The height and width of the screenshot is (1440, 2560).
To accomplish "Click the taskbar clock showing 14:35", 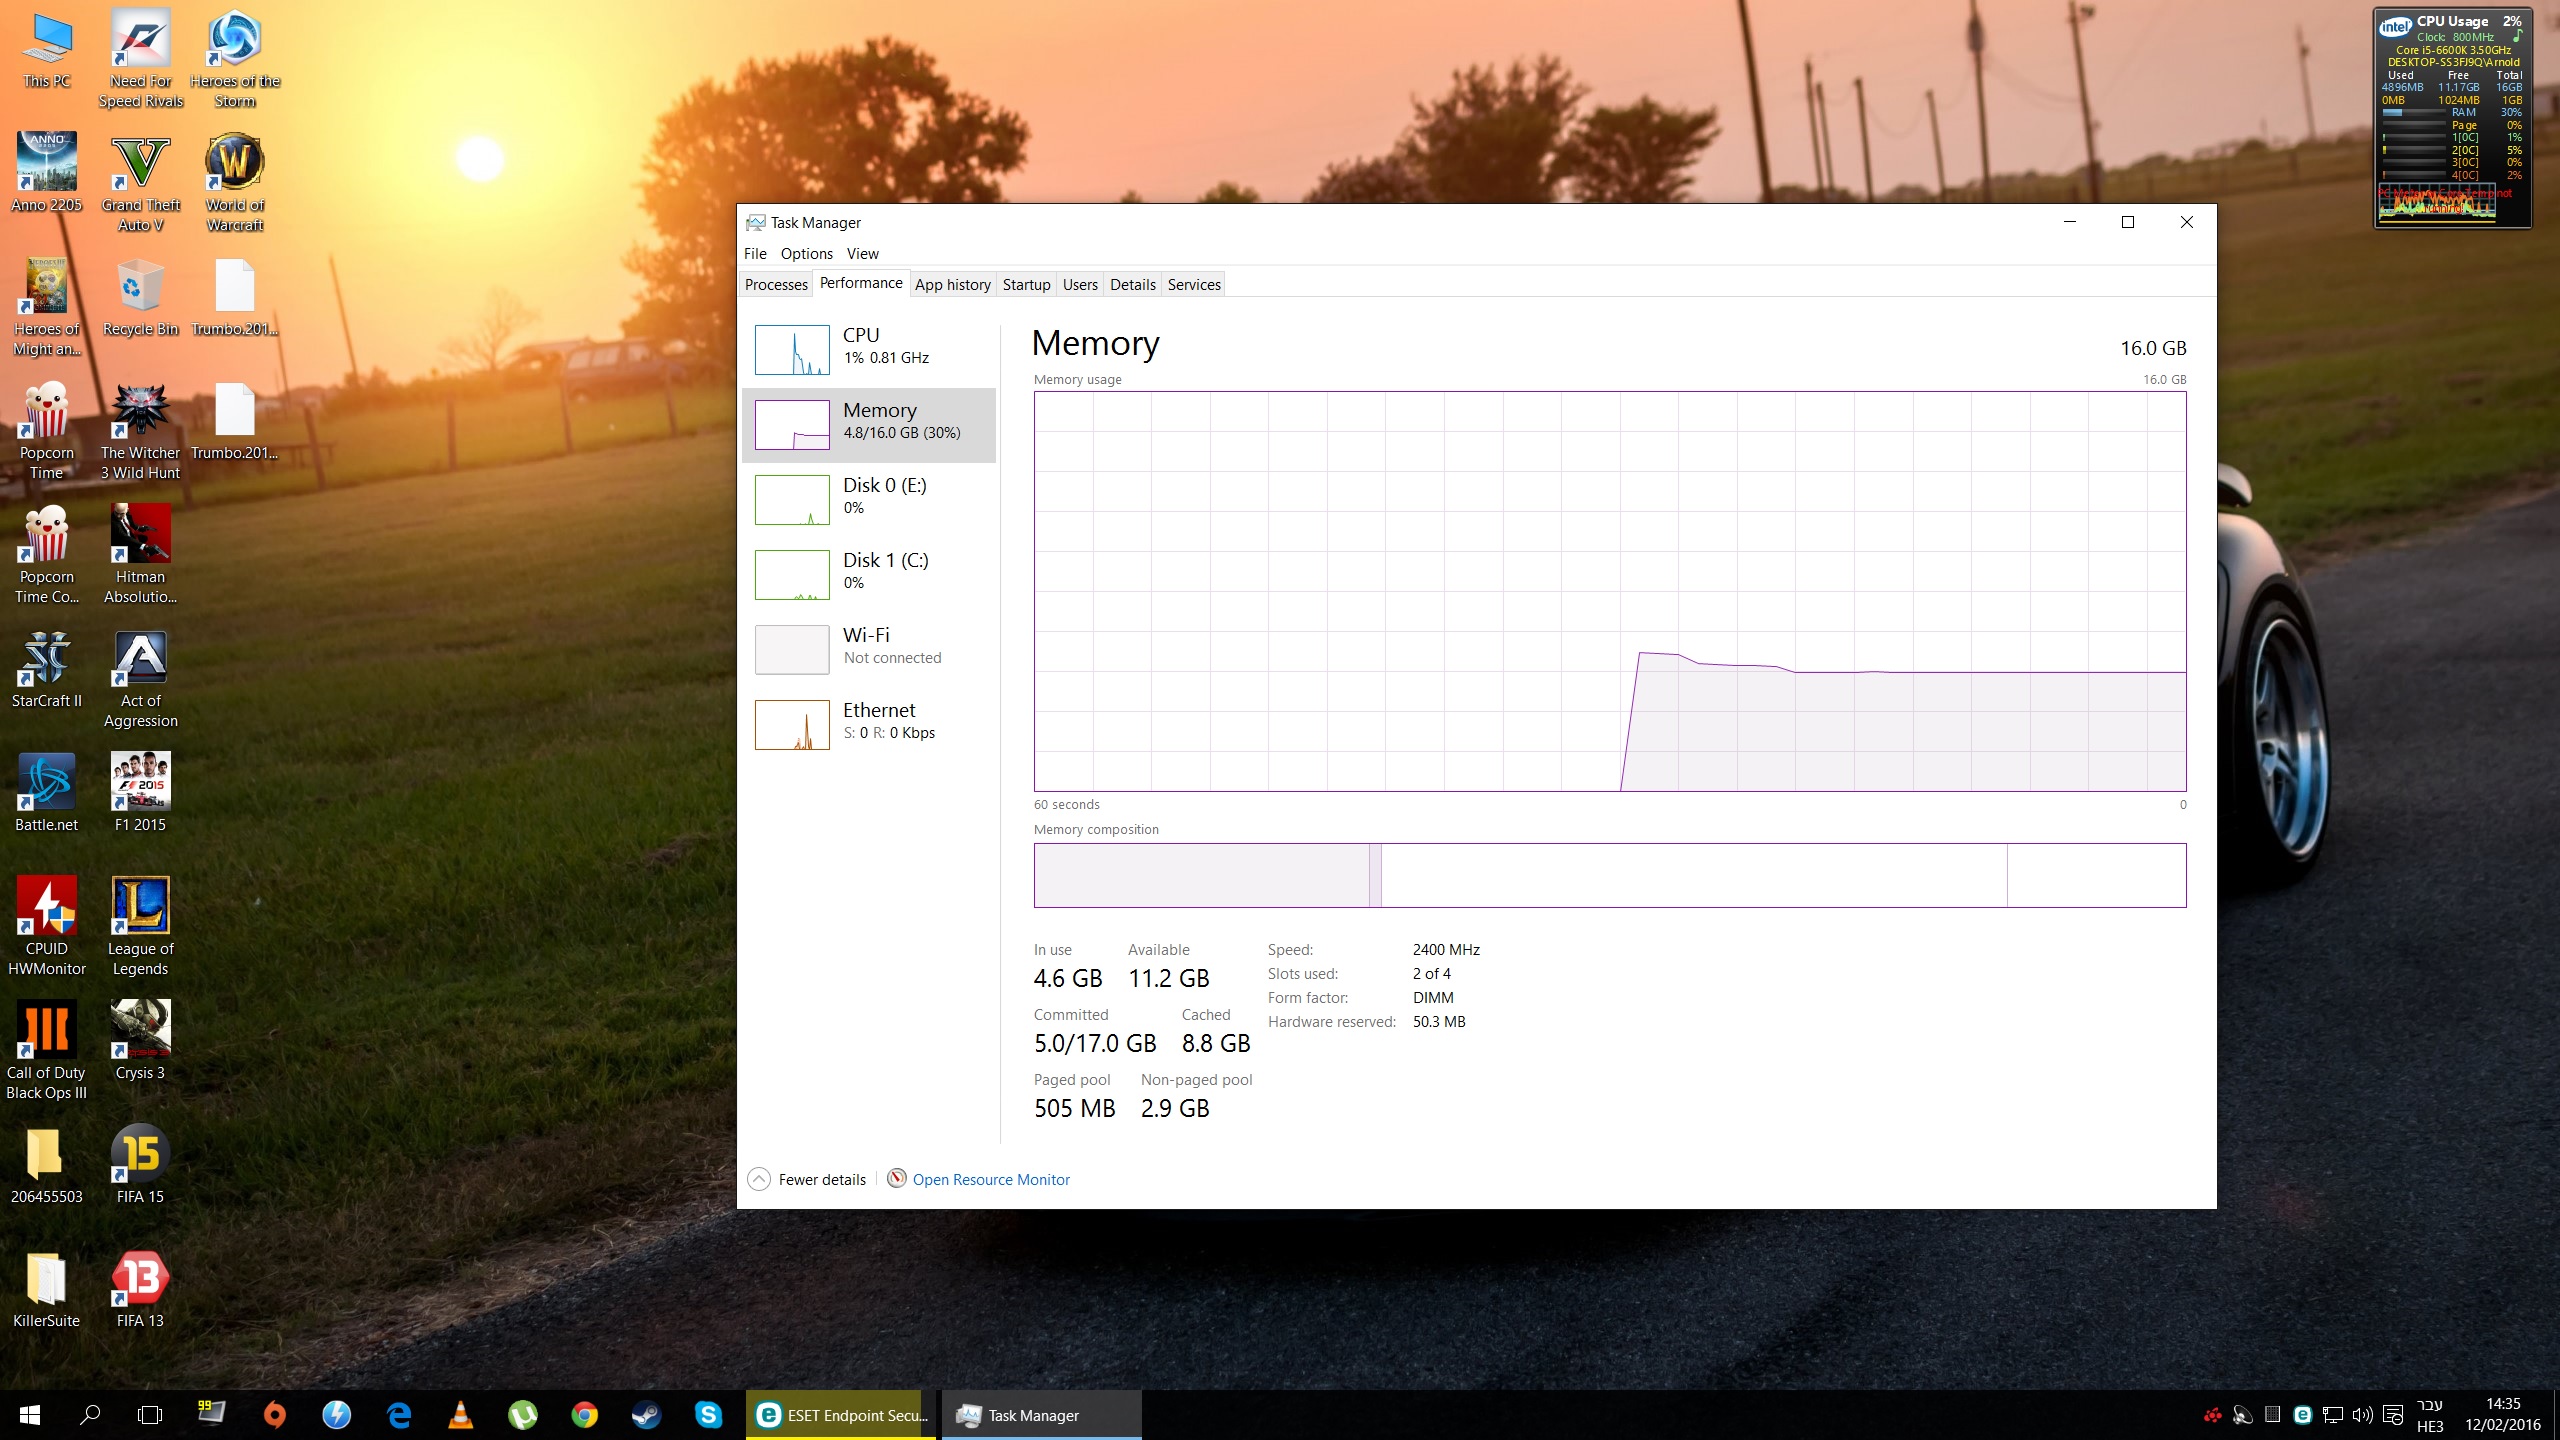I will (2503, 1415).
